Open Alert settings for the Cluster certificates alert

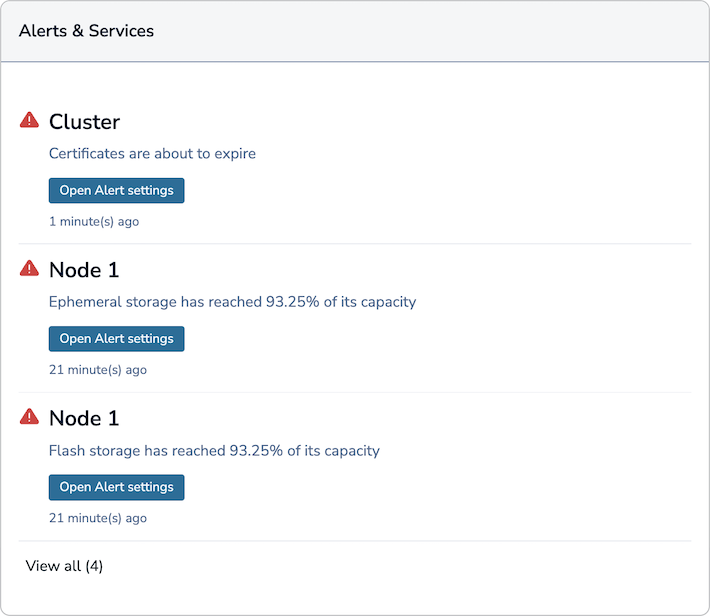[116, 190]
